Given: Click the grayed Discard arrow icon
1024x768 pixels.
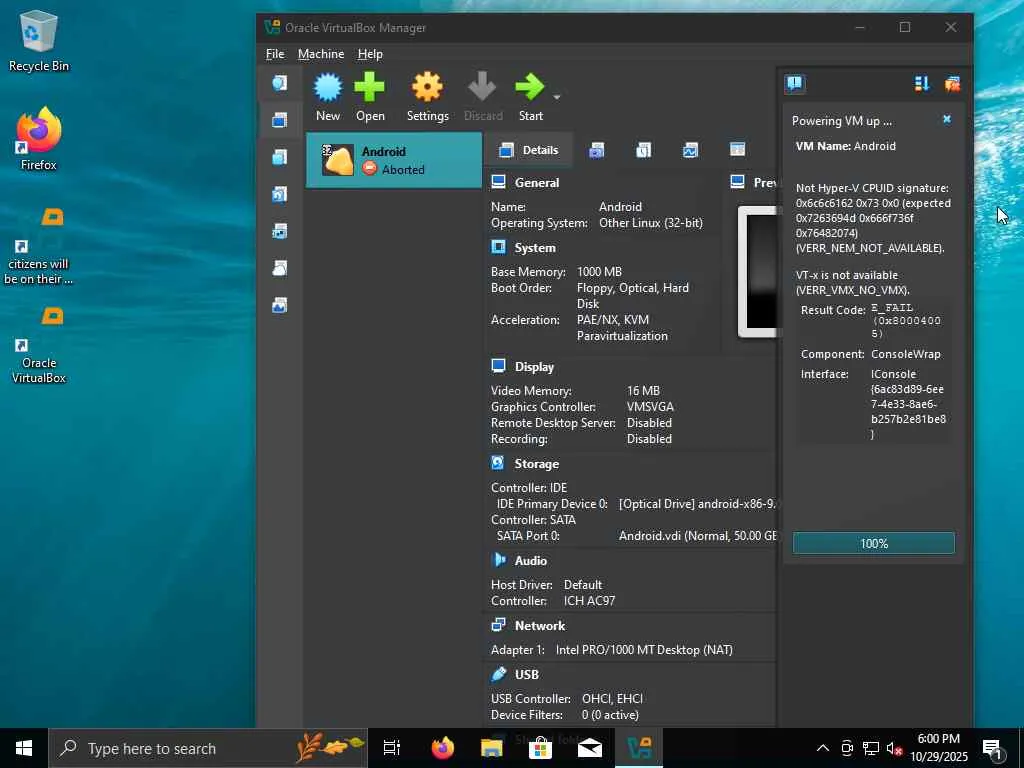Looking at the screenshot, I should (x=483, y=87).
